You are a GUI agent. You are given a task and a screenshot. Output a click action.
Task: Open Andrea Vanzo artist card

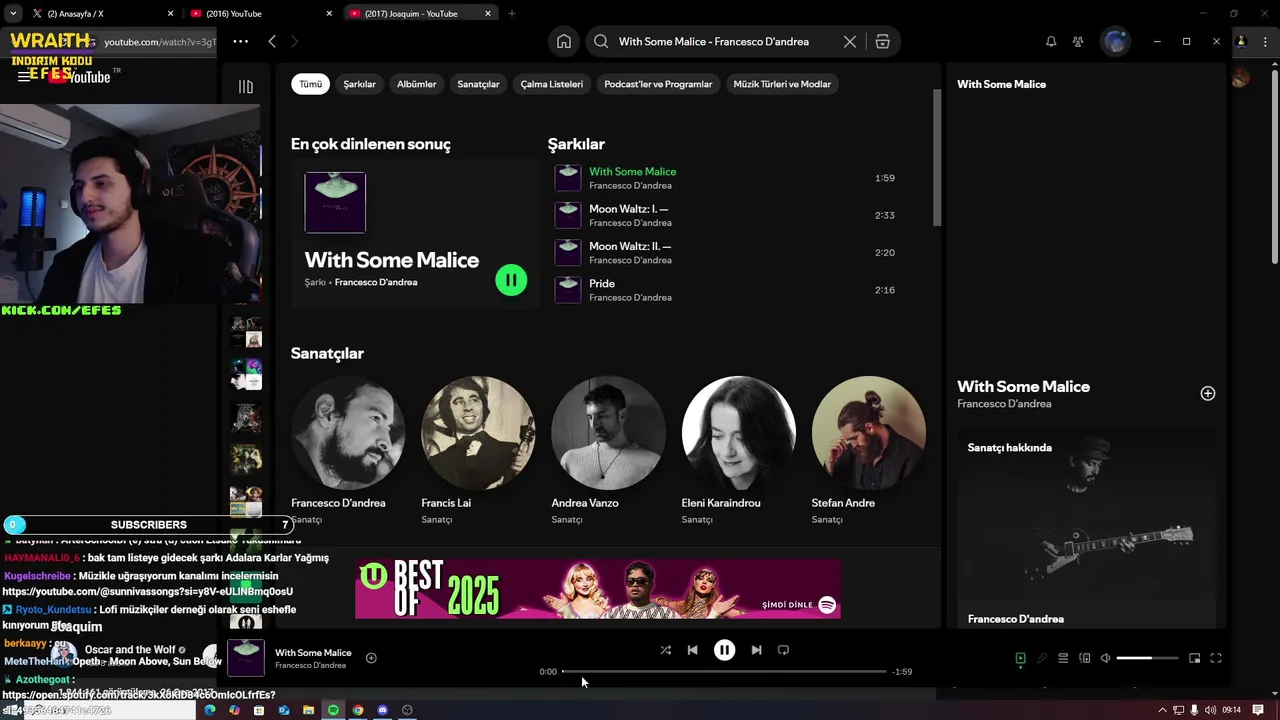[608, 449]
